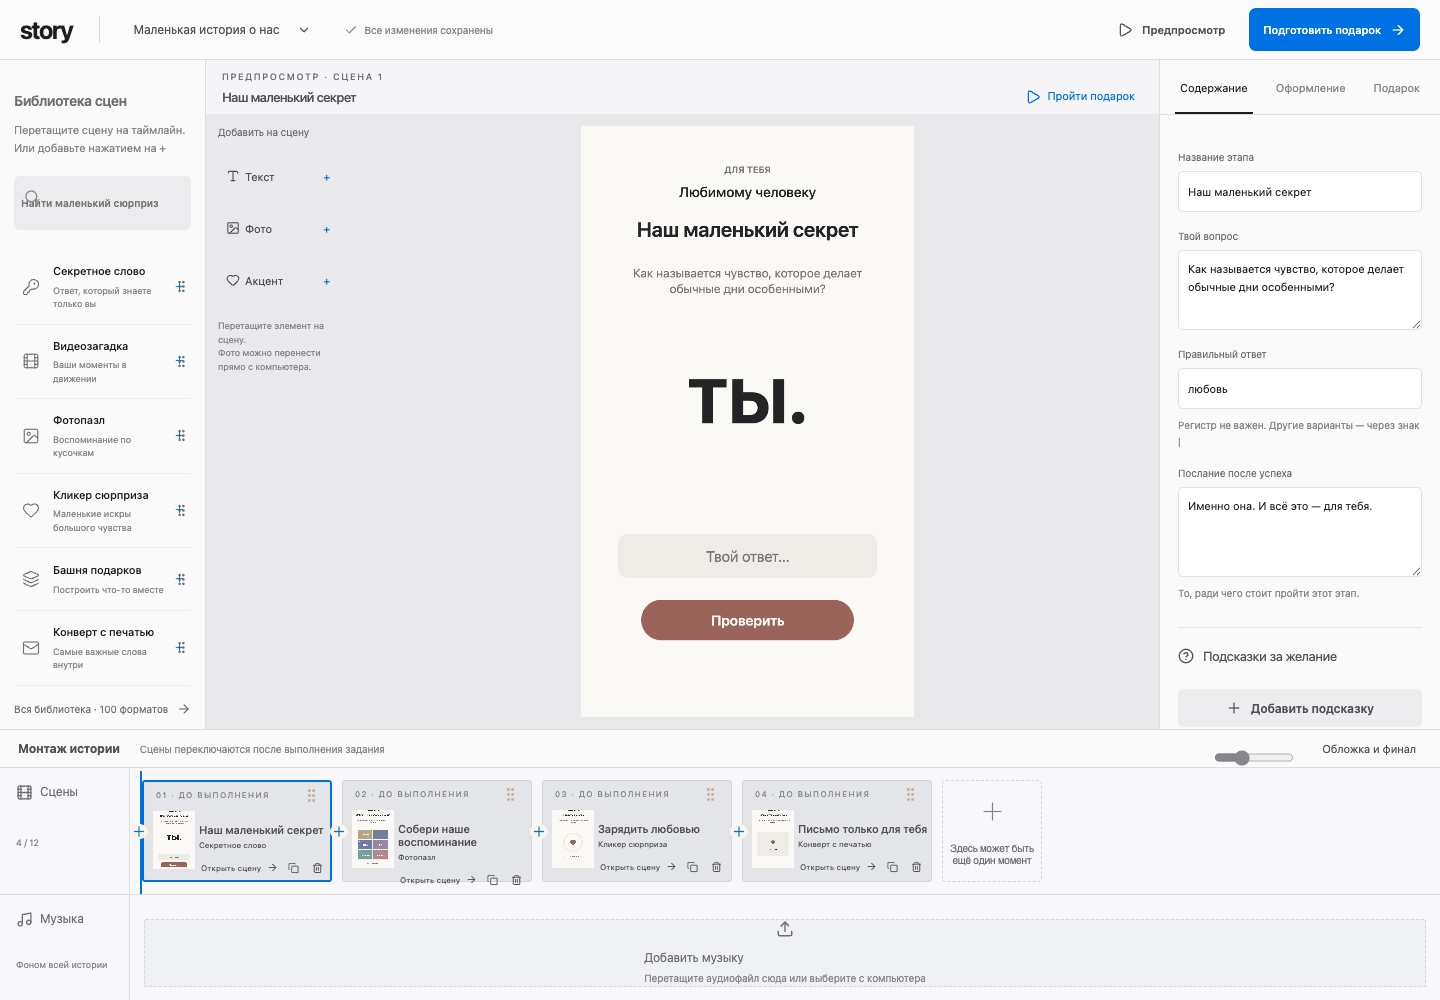The height and width of the screenshot is (1000, 1440).
Task: Duplicate the Наш маленький секрет scene
Action: (x=294, y=868)
